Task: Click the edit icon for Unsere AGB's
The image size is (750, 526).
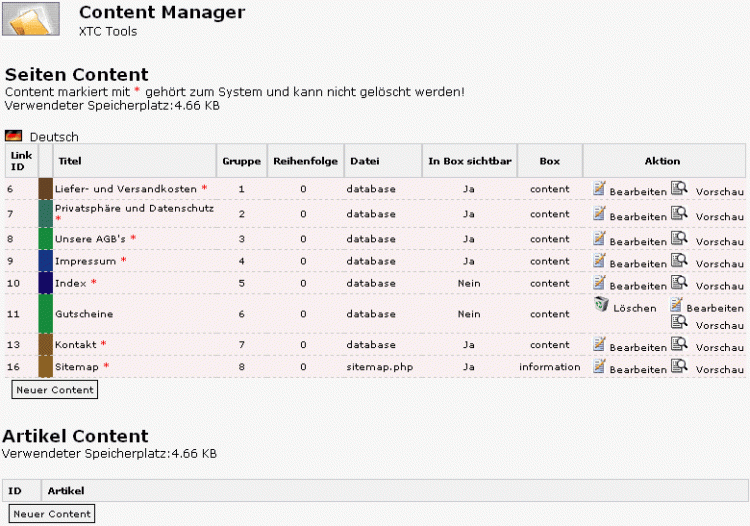Action: 599,237
